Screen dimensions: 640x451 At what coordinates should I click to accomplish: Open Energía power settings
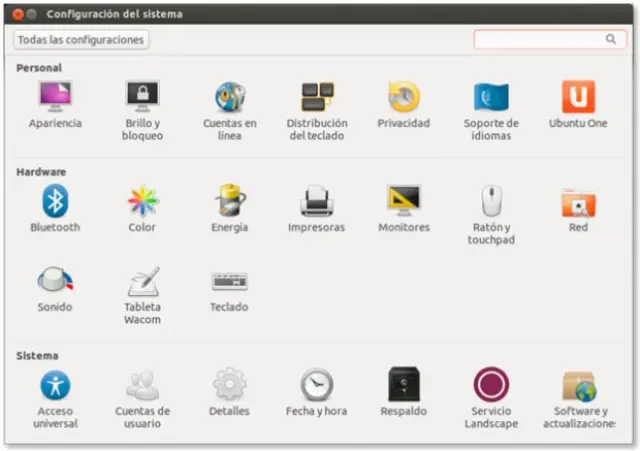tap(230, 201)
